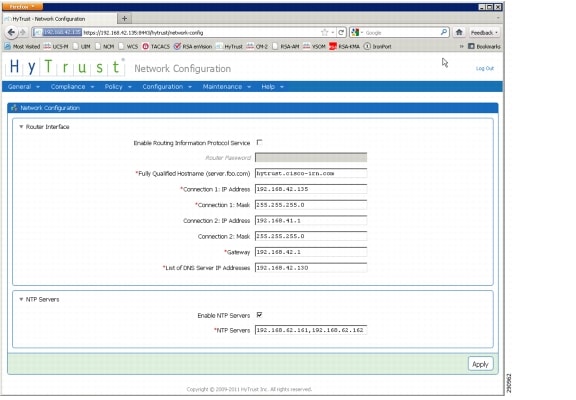This screenshot has height=400, width=576.
Task: Click the disabled Router Password field
Action: point(311,157)
